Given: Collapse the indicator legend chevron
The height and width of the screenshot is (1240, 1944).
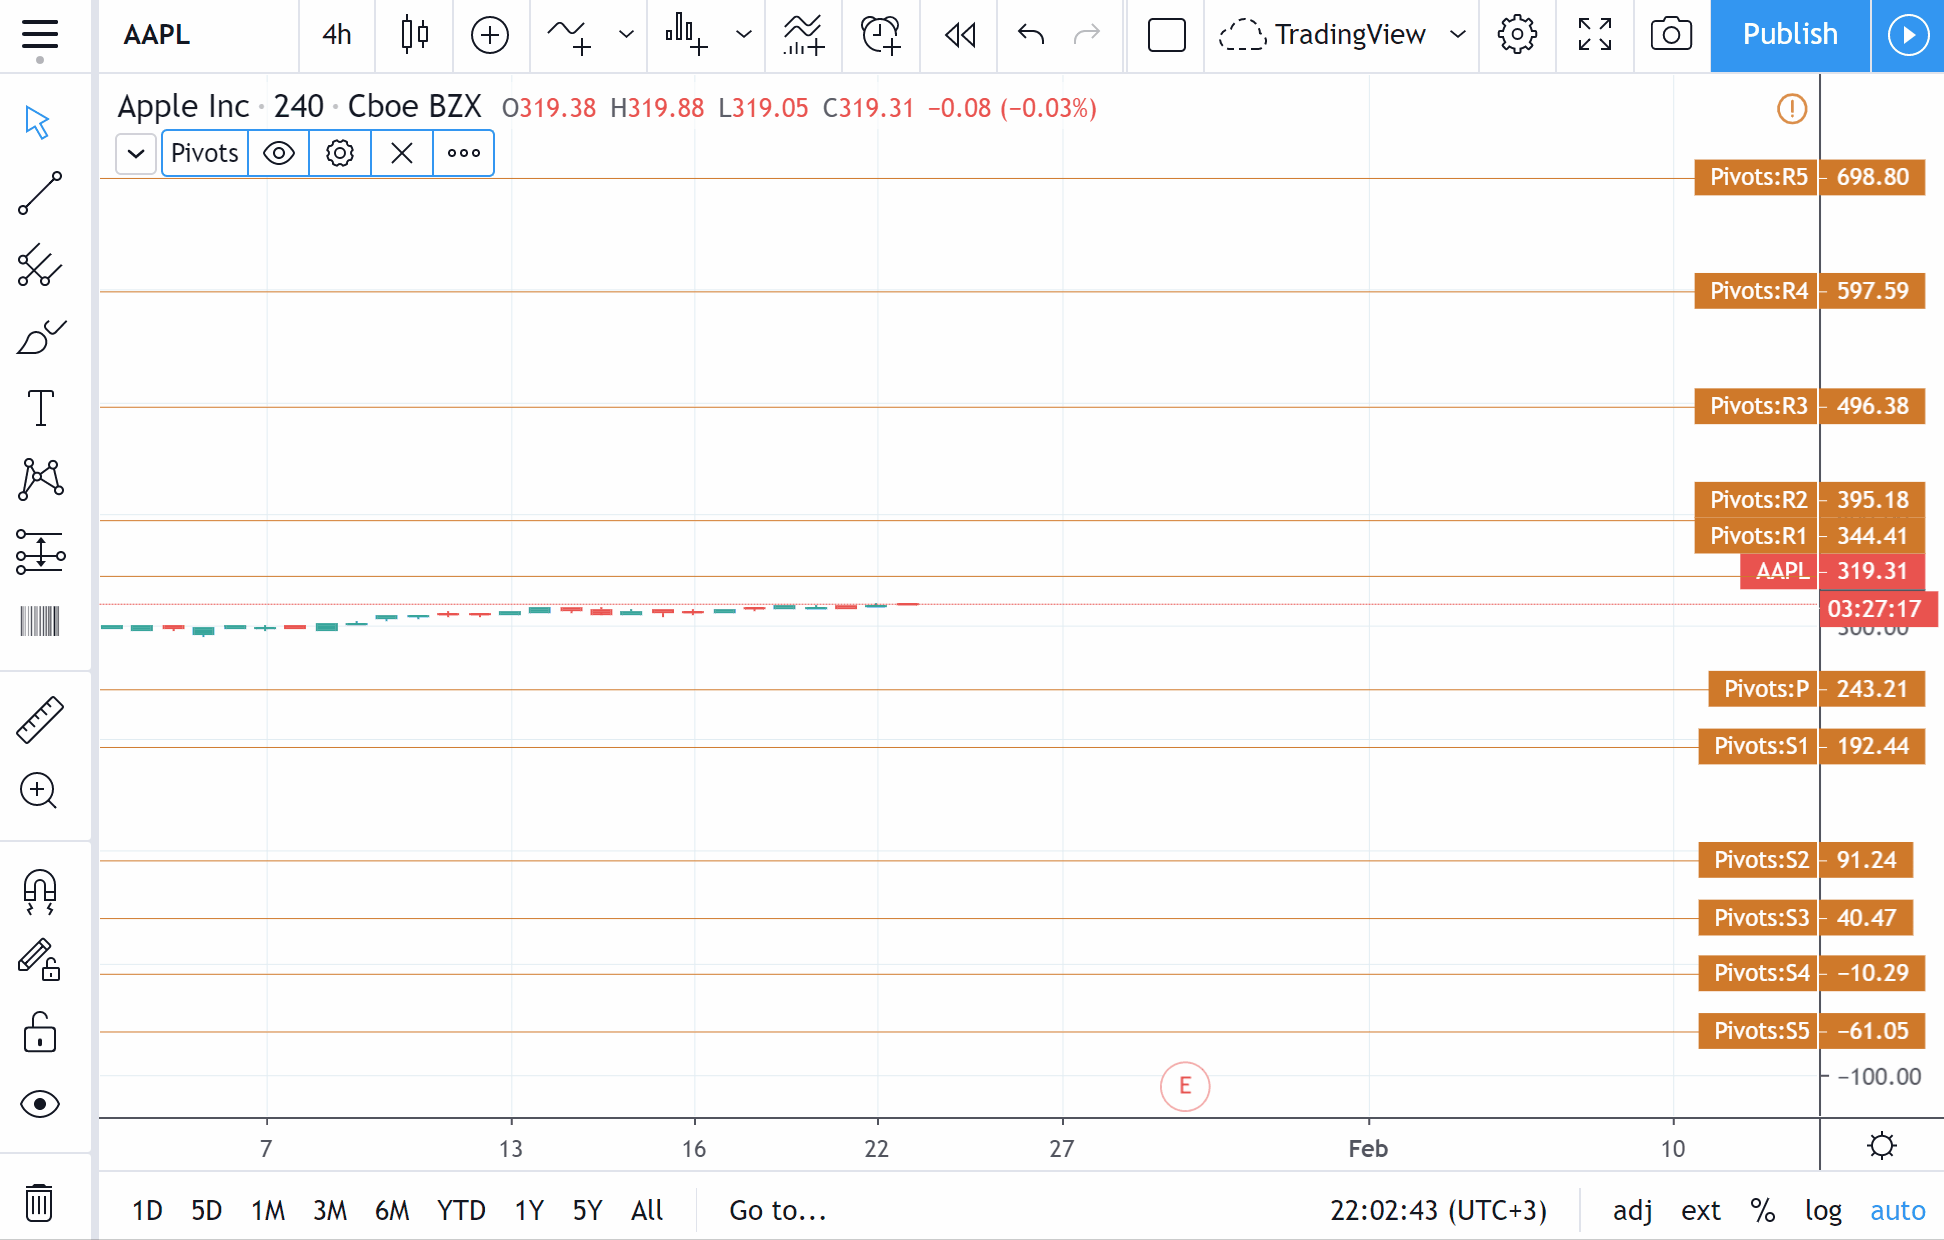Looking at the screenshot, I should coord(136,154).
